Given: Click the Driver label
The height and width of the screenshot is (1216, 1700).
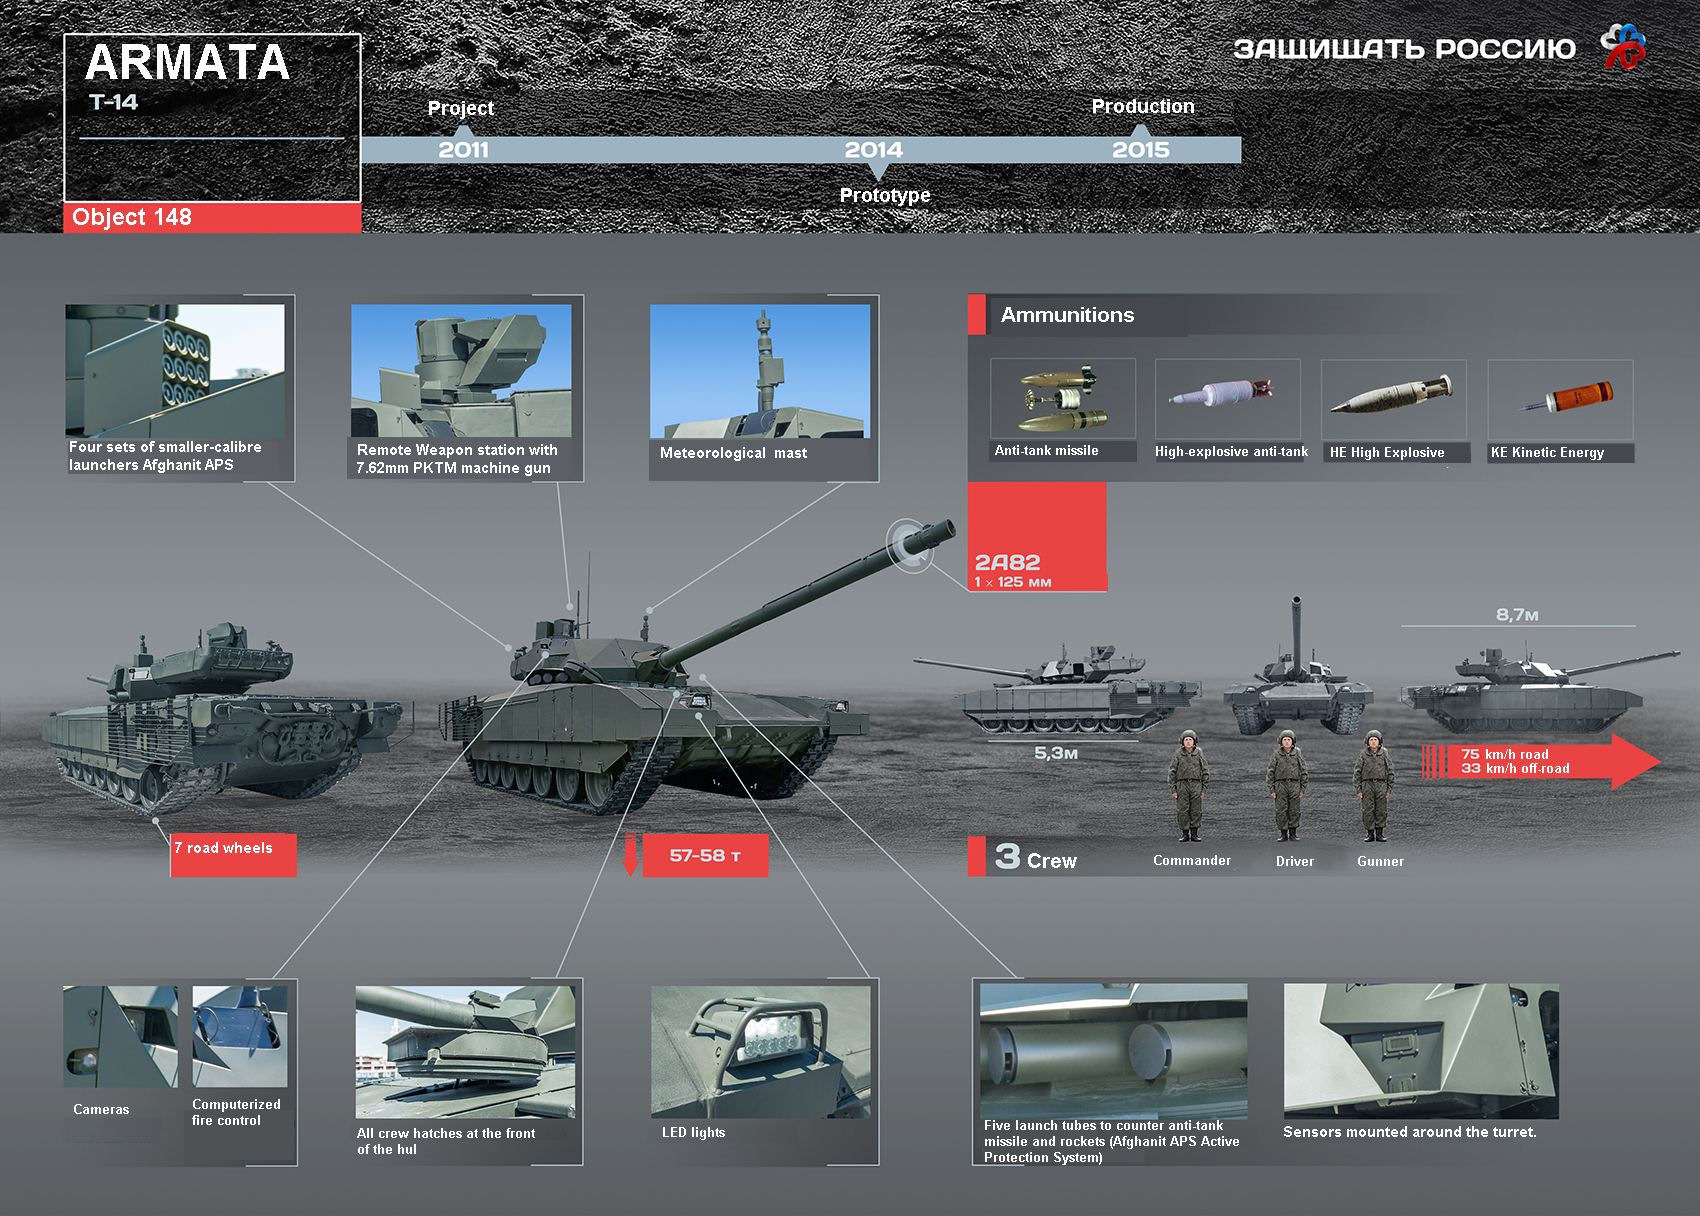Looking at the screenshot, I should pos(1295,862).
